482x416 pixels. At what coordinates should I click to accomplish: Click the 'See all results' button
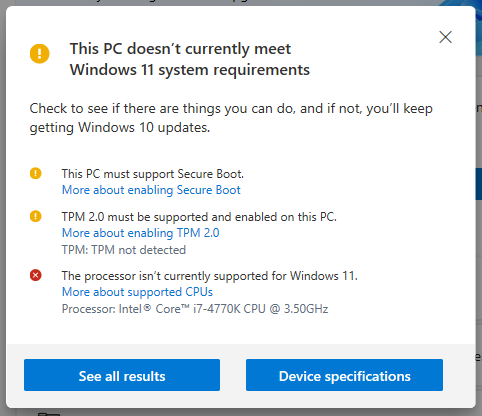click(122, 375)
